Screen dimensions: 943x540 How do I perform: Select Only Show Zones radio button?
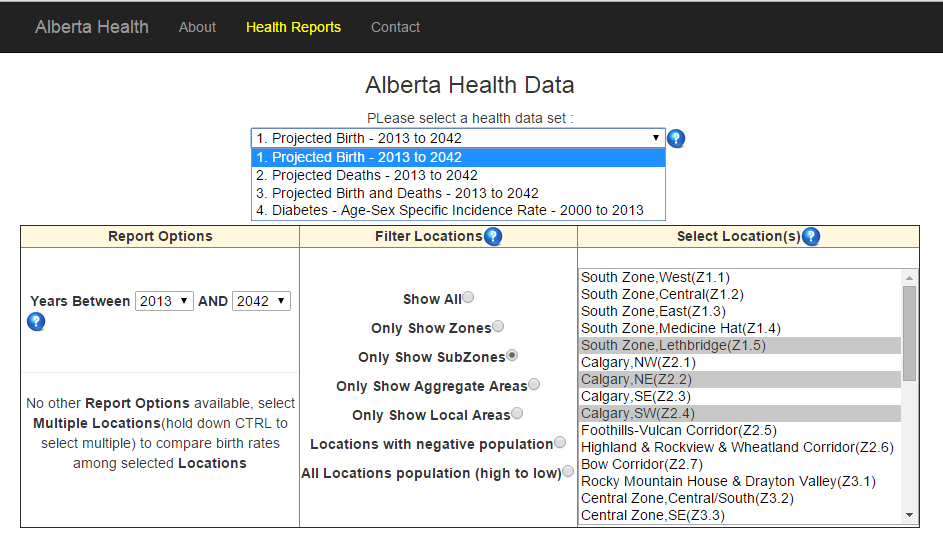498,326
